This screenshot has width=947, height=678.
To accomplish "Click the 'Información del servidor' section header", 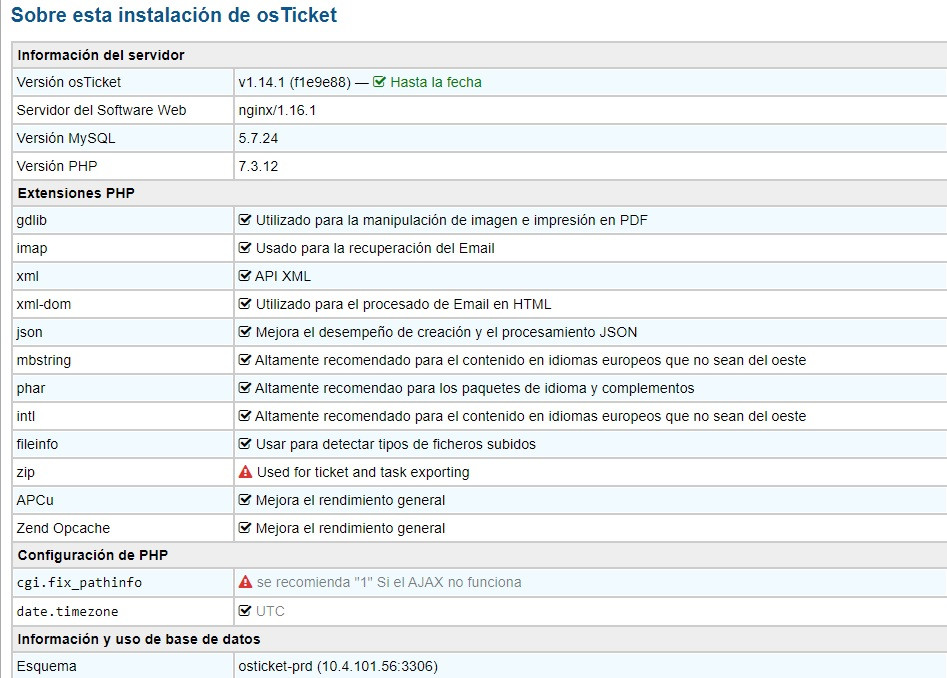I will coord(101,55).
